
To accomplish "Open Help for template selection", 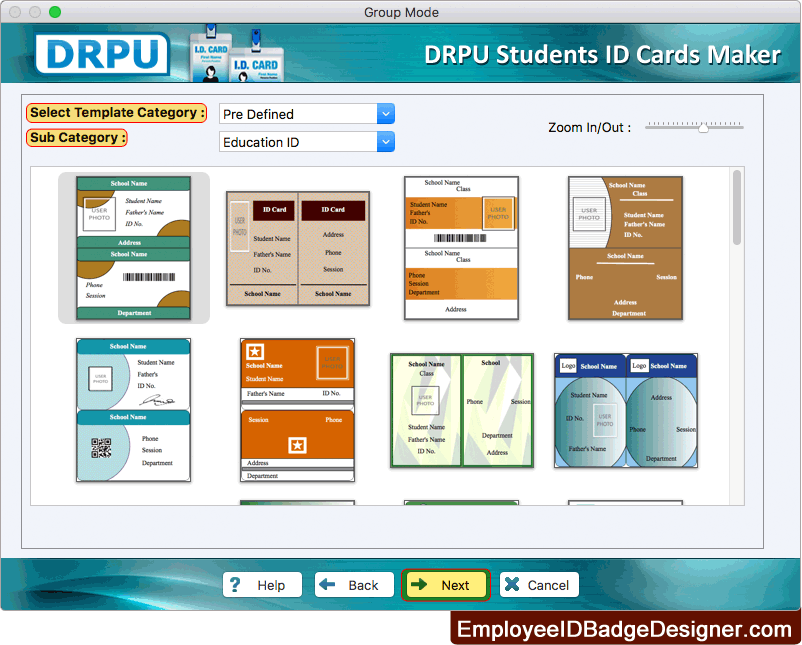I will click(262, 585).
